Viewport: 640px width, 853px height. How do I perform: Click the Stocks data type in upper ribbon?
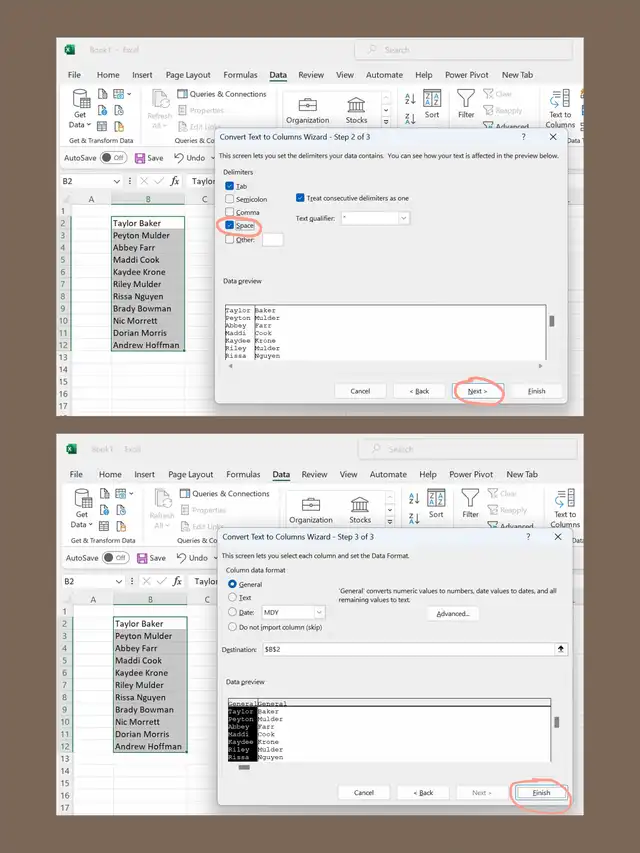pyautogui.click(x=356, y=108)
